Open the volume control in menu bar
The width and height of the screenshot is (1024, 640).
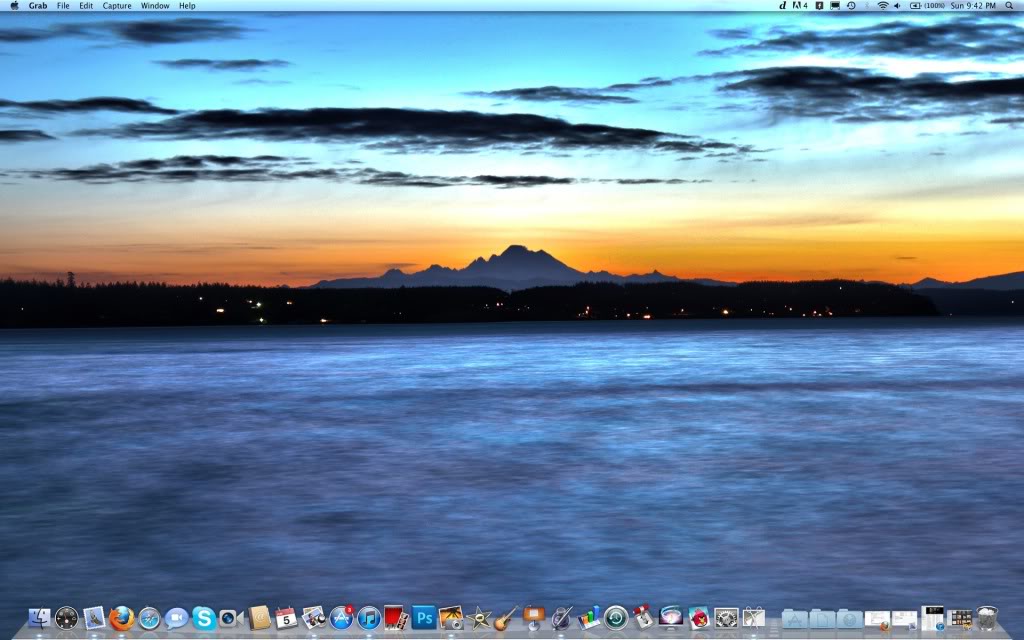point(898,5)
